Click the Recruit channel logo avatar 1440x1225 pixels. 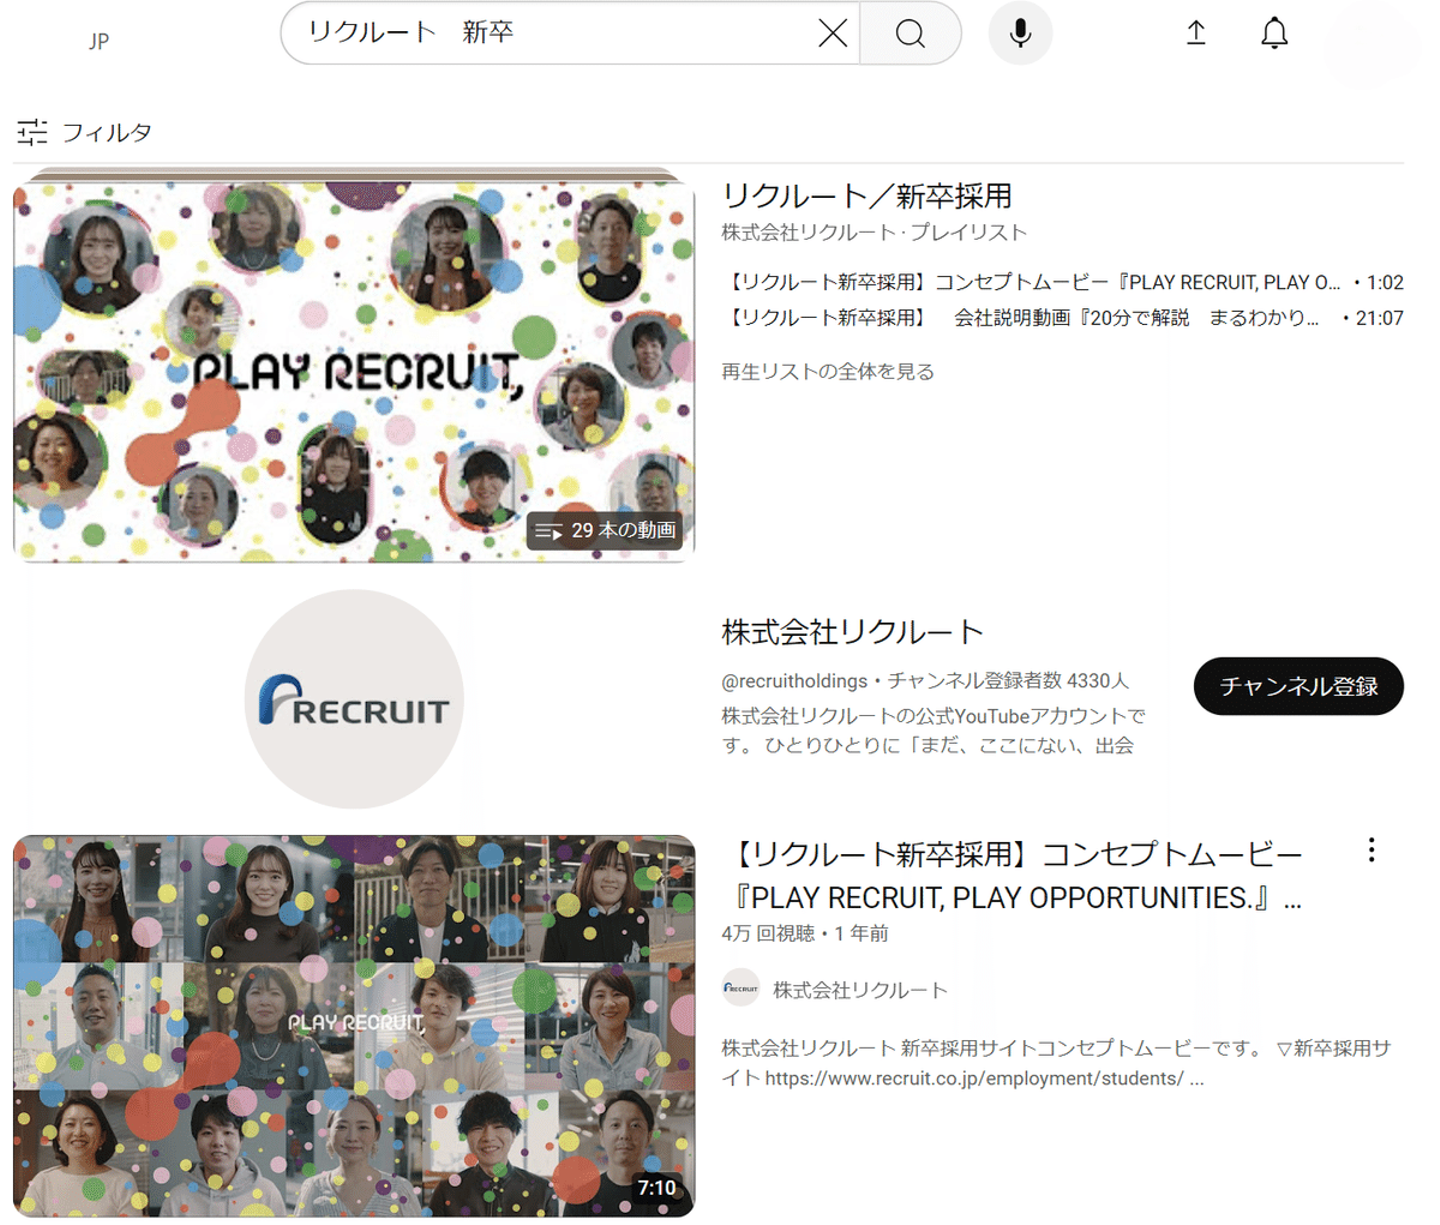(x=354, y=699)
